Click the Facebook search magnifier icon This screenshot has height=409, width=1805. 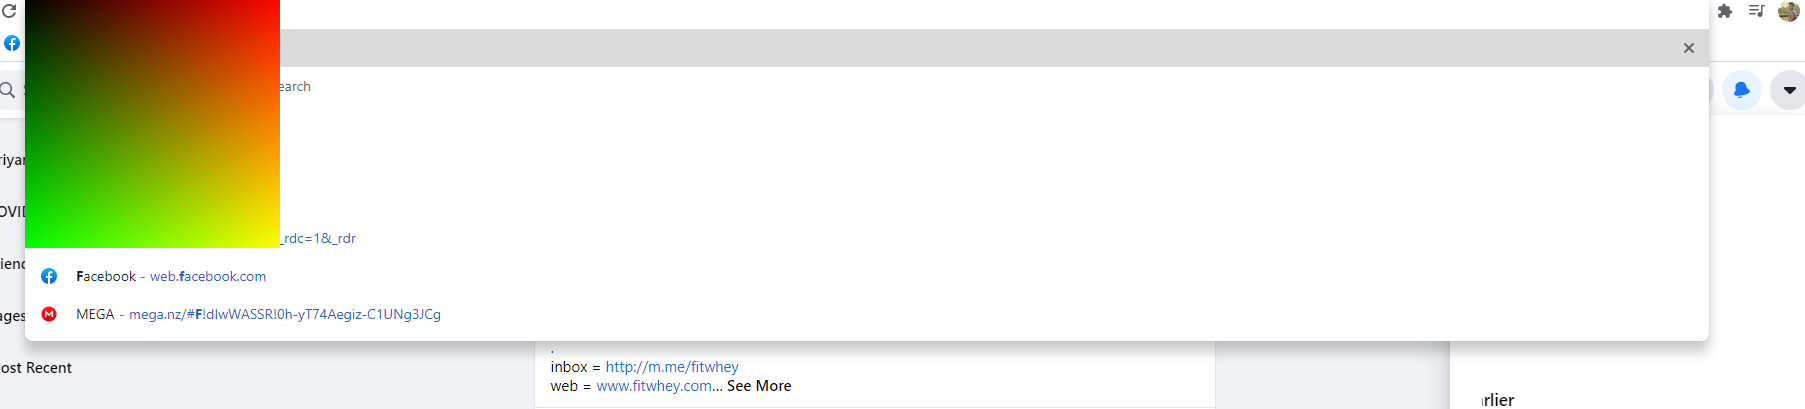(x=8, y=90)
